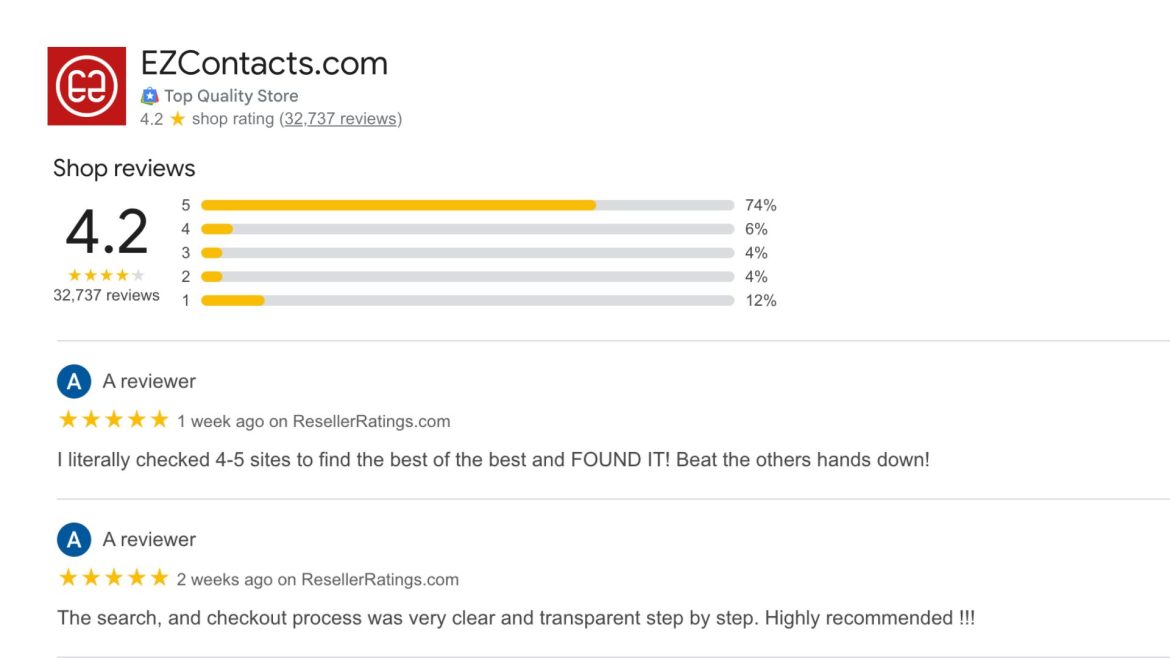Screen dimensions: 1170x658
Task: Click the 74% percentage label
Action: [x=762, y=204]
